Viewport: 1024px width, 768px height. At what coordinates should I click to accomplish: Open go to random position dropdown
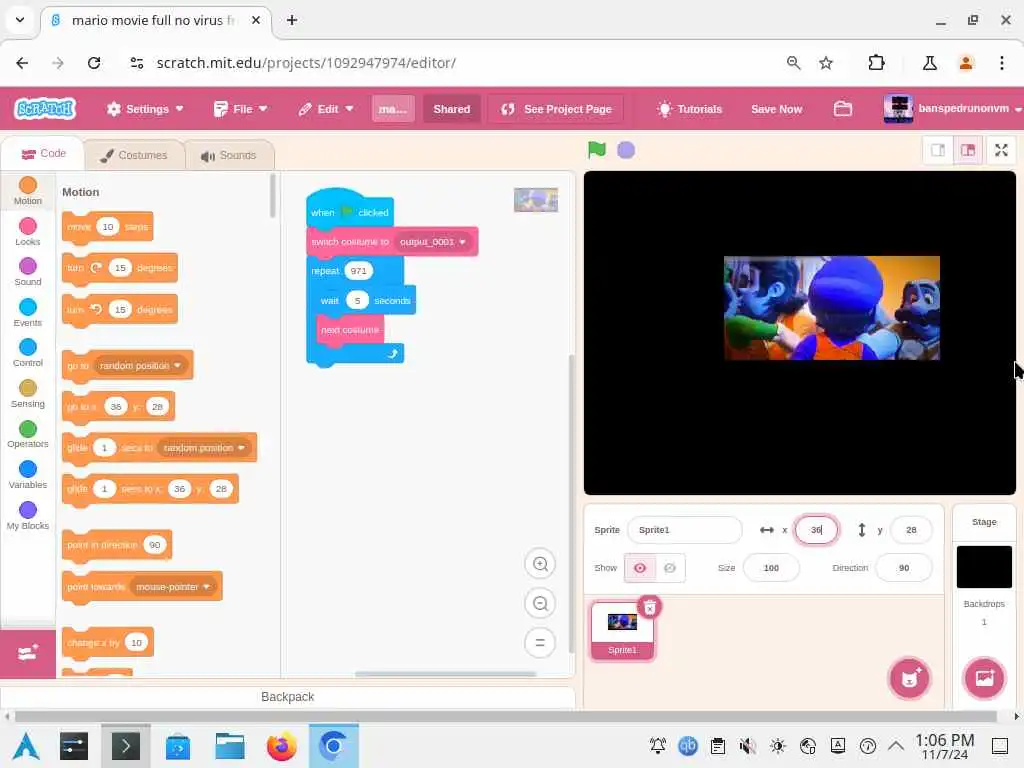pyautogui.click(x=140, y=366)
